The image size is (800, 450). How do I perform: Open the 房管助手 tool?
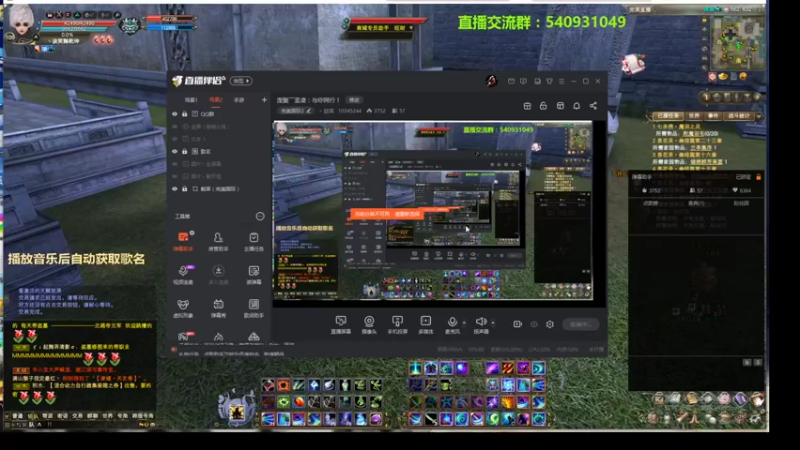click(218, 241)
